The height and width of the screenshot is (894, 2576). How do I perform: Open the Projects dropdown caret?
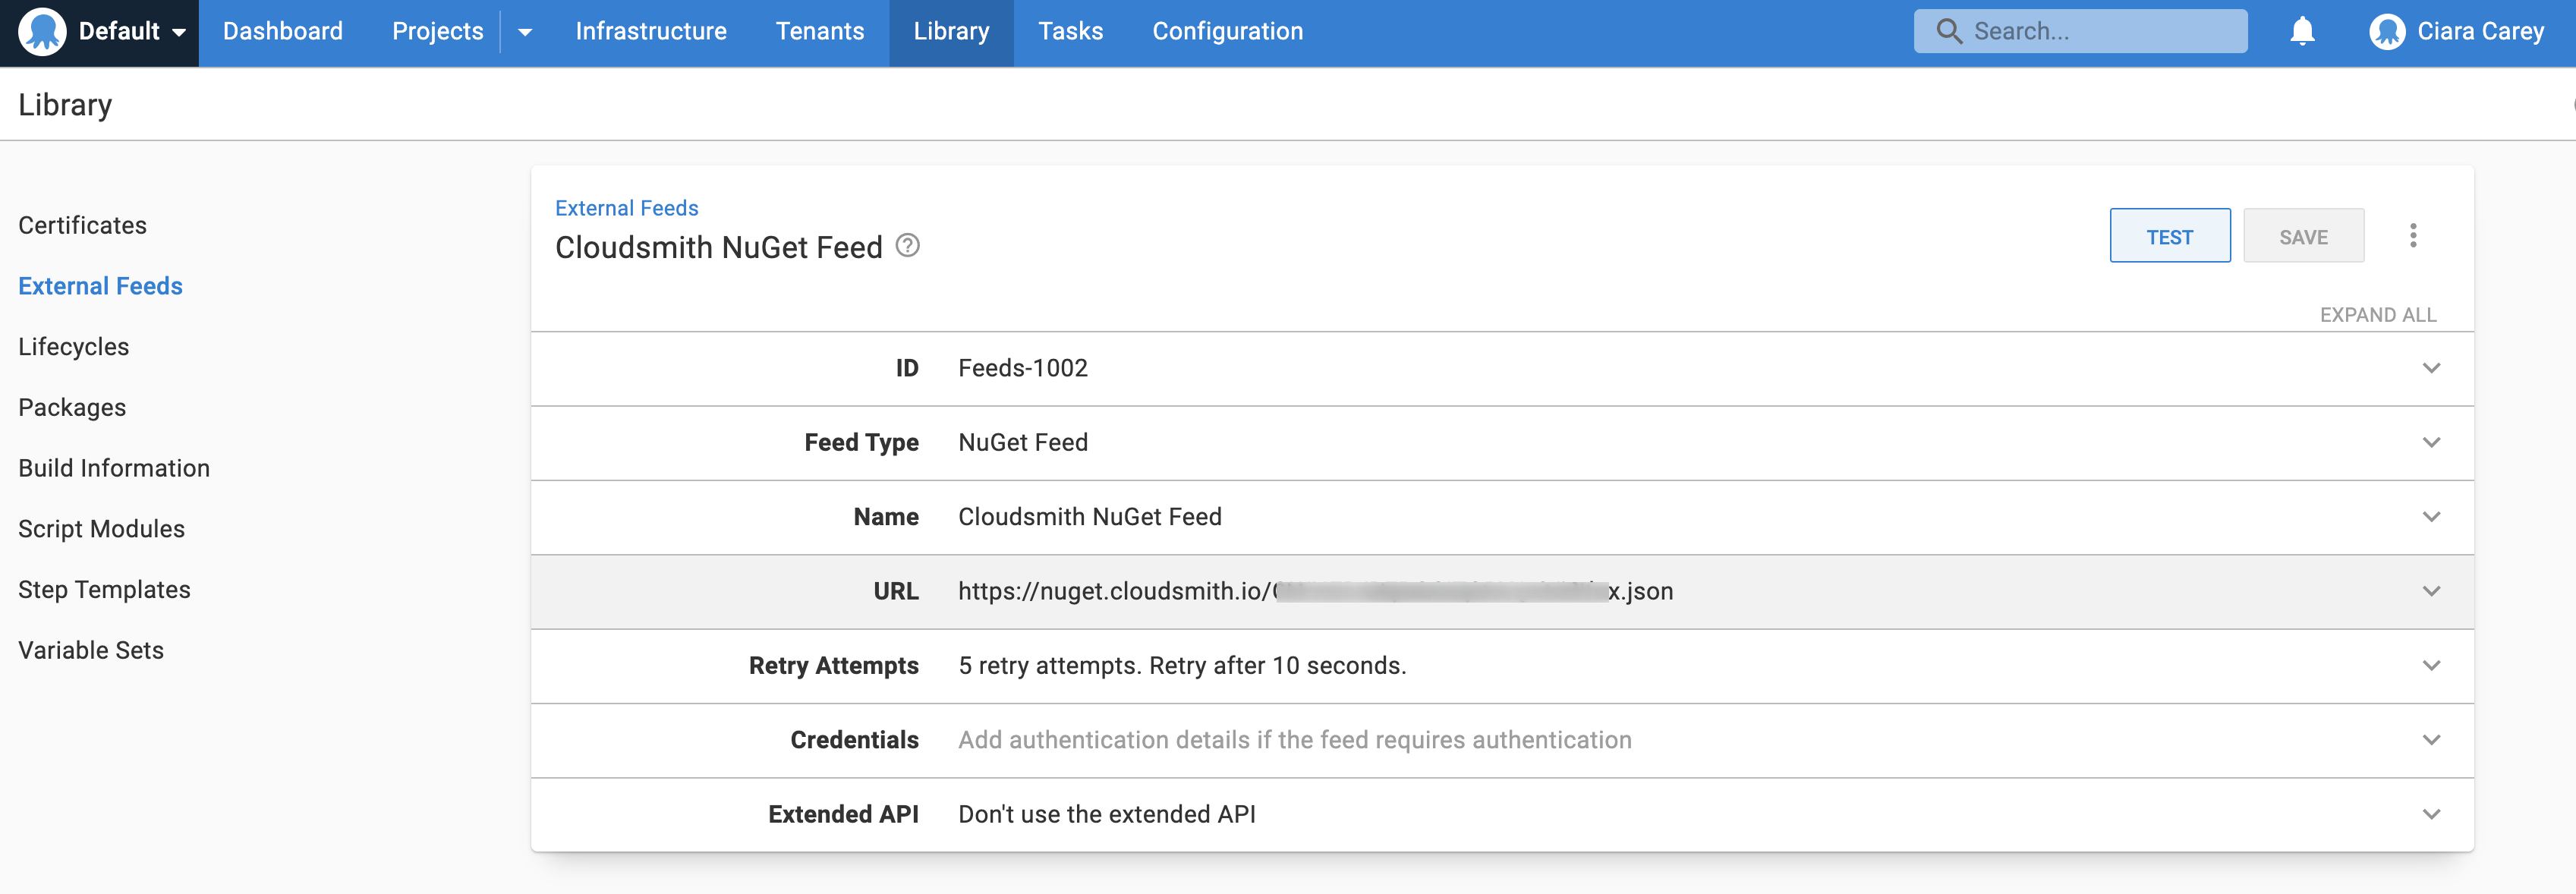(x=525, y=31)
